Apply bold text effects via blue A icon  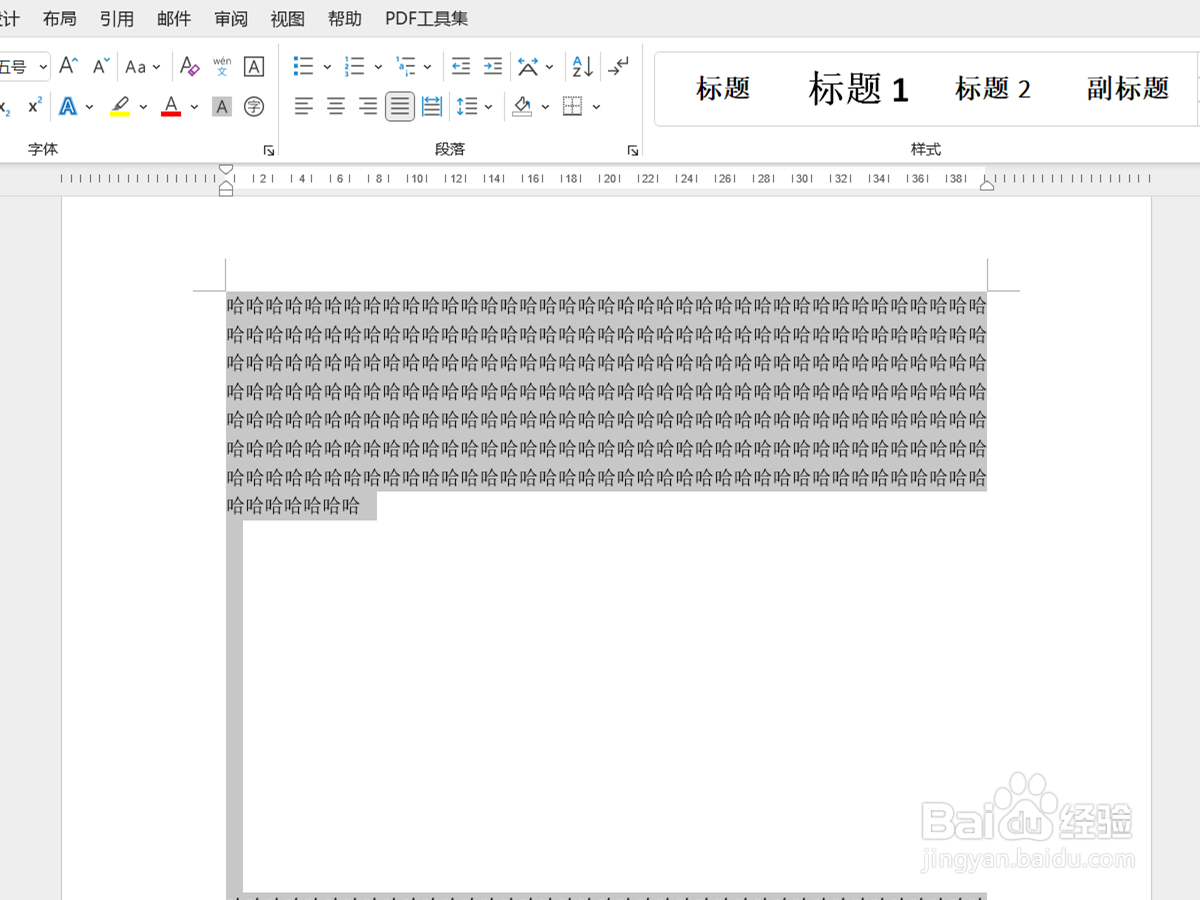68,106
